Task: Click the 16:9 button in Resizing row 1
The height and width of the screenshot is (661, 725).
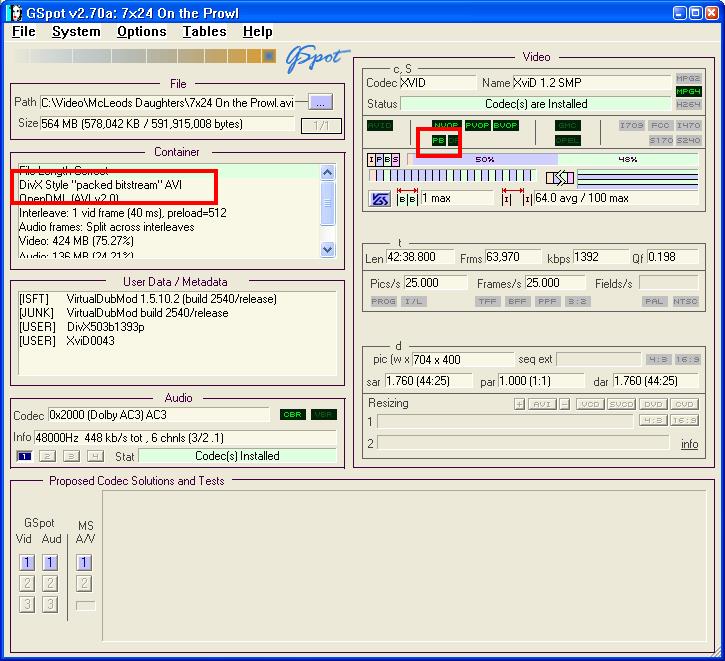Action: click(684, 421)
